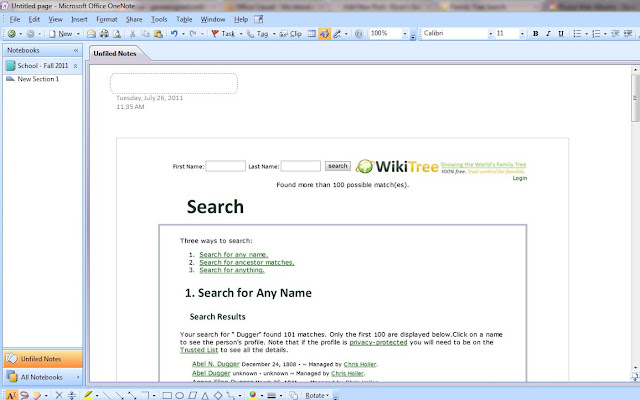Collapse the Notebooks navigation pane
Viewport: 640px width, 400px height.
click(76, 50)
